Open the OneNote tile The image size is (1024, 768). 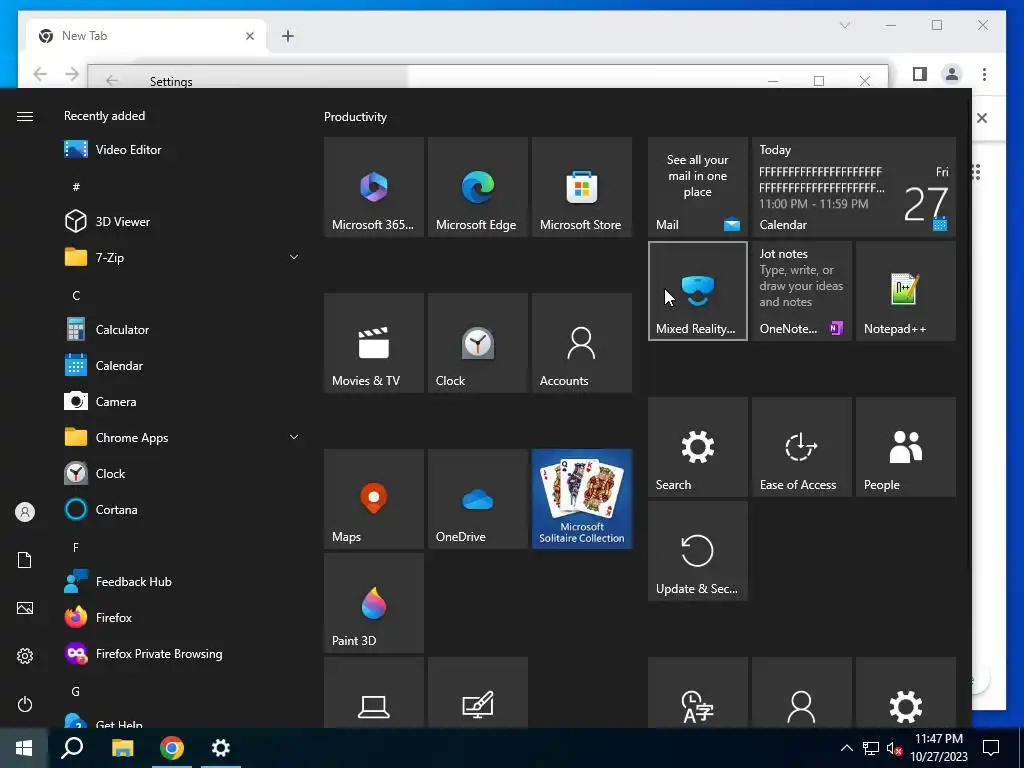(801, 291)
